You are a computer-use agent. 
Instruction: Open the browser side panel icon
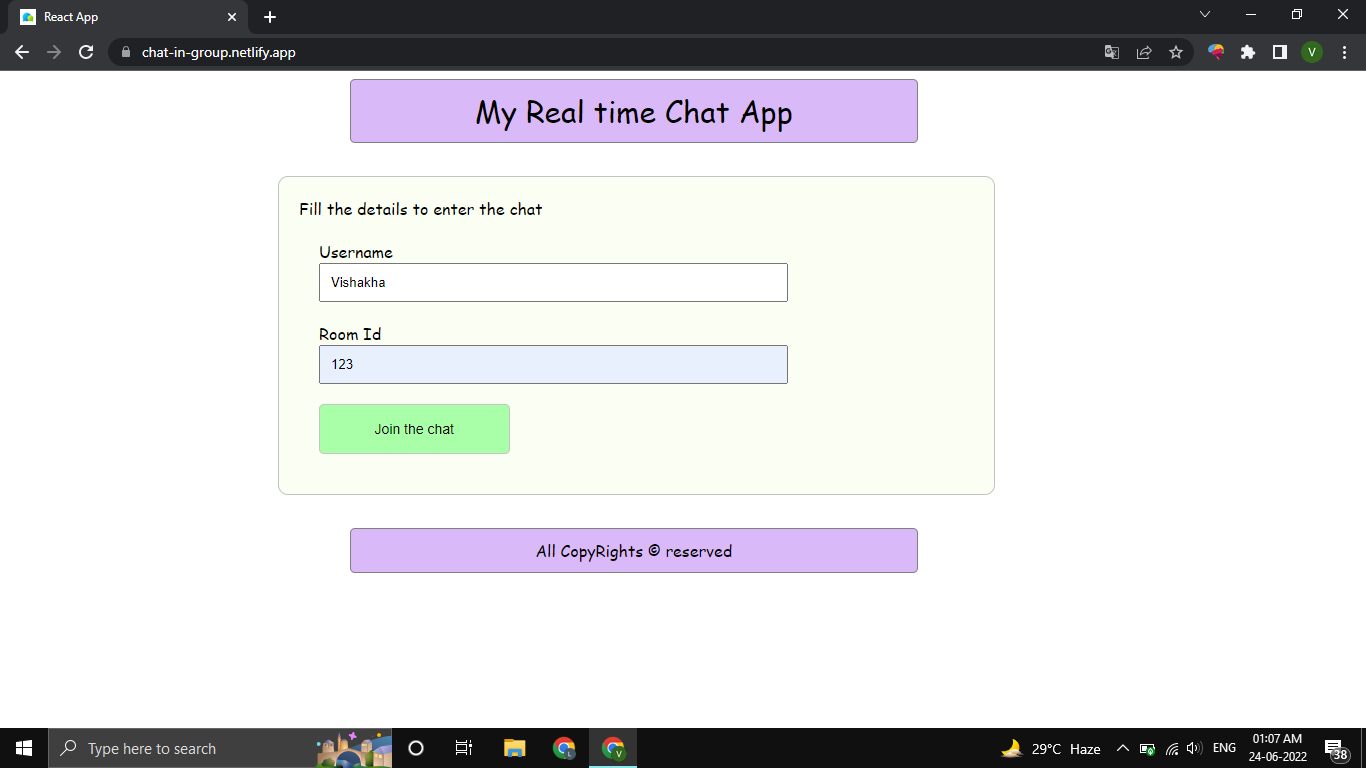coord(1280,52)
